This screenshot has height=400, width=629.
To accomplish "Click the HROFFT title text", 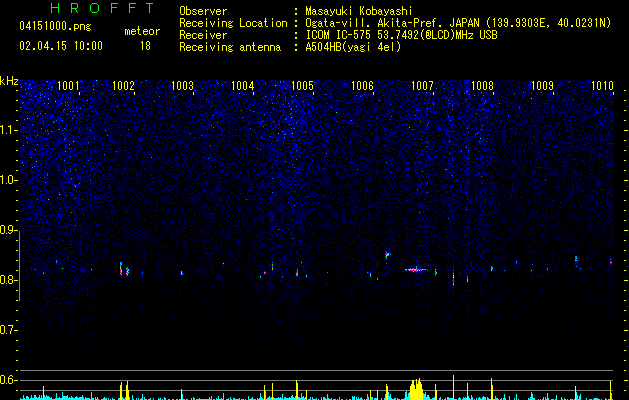I will click(x=102, y=8).
